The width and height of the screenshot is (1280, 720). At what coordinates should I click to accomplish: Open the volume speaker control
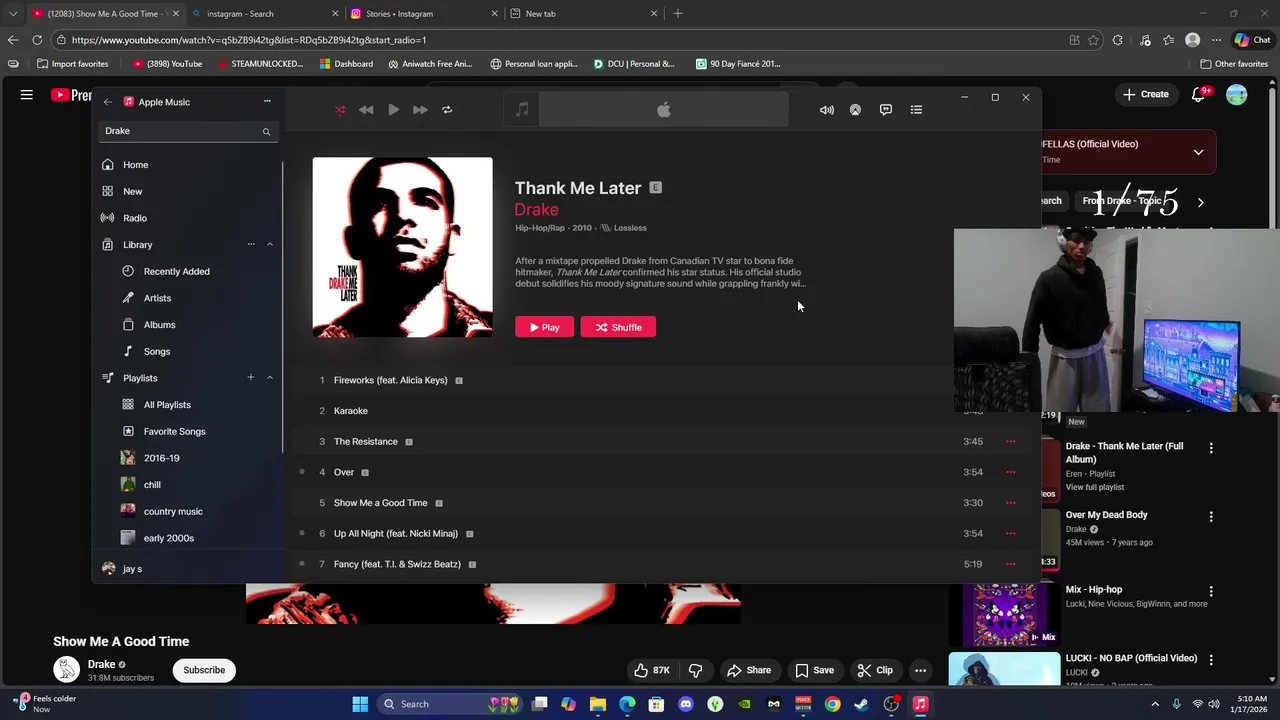coord(827,110)
